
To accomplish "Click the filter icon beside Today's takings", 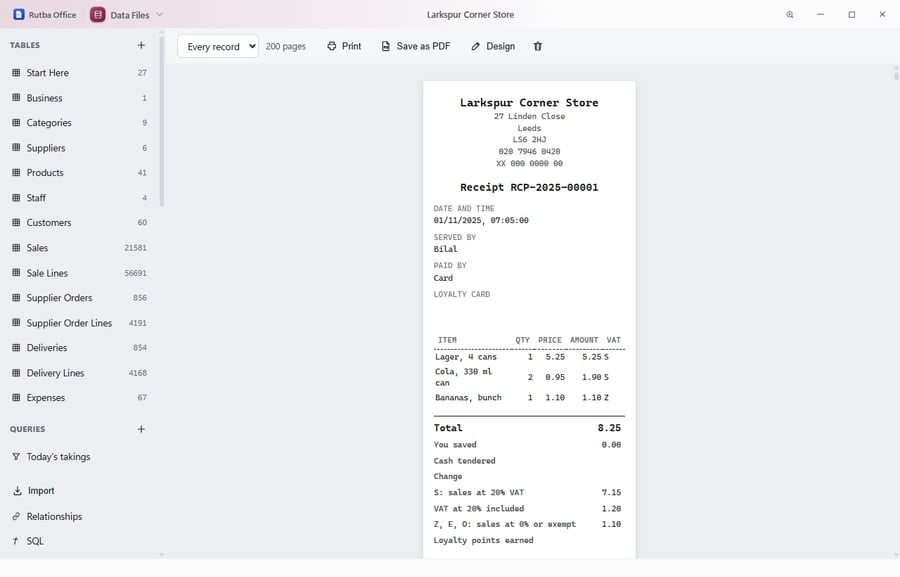I will click(x=16, y=456).
